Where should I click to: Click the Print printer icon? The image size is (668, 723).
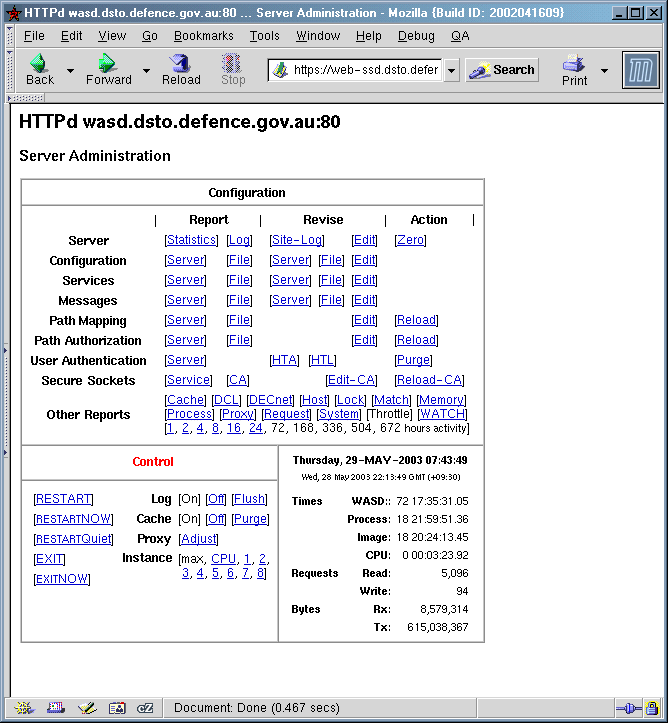click(574, 63)
